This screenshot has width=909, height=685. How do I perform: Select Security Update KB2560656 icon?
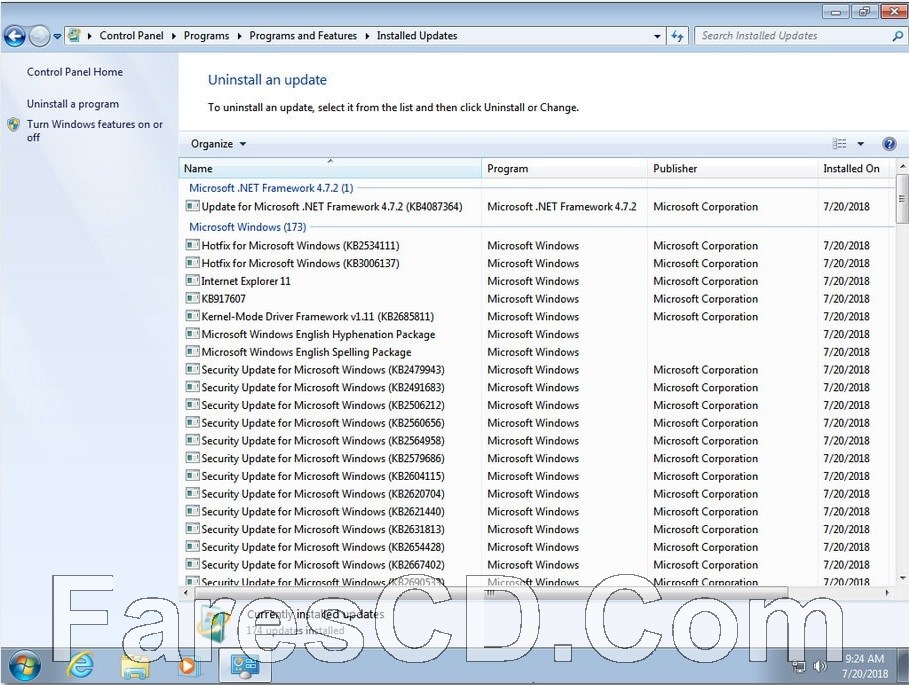[192, 422]
